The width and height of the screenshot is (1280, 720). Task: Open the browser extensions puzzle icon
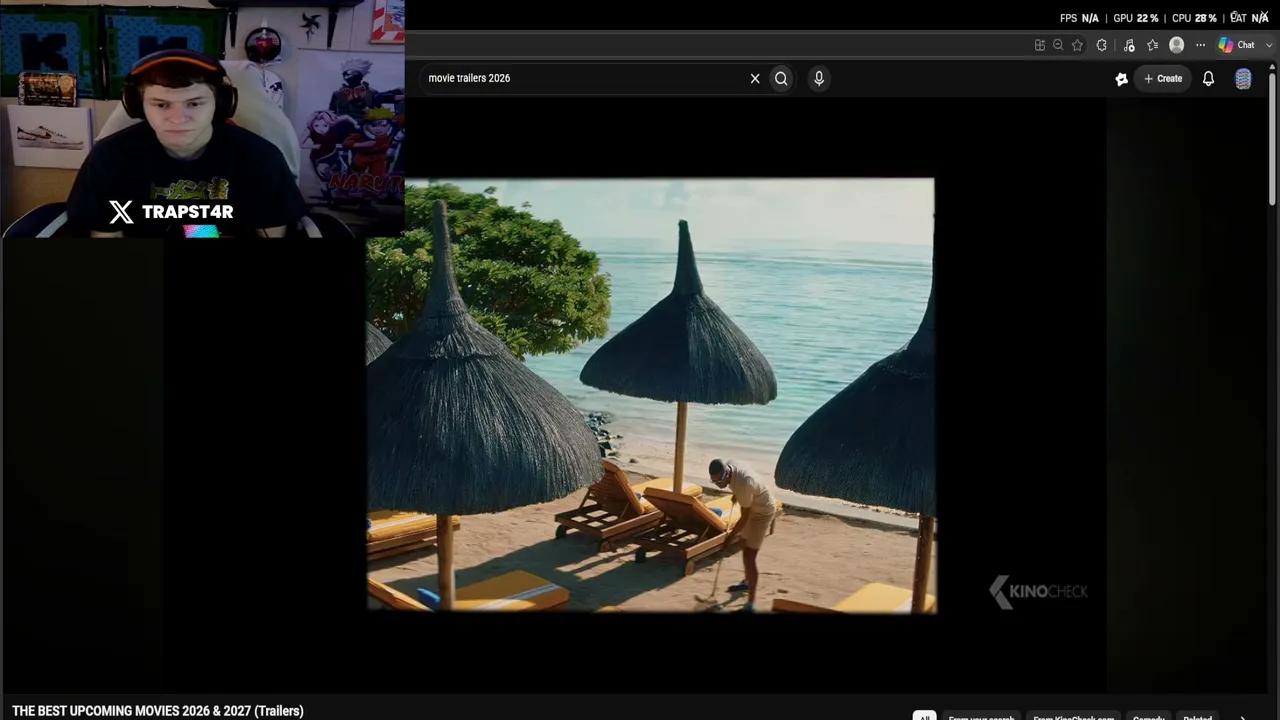coord(1102,45)
